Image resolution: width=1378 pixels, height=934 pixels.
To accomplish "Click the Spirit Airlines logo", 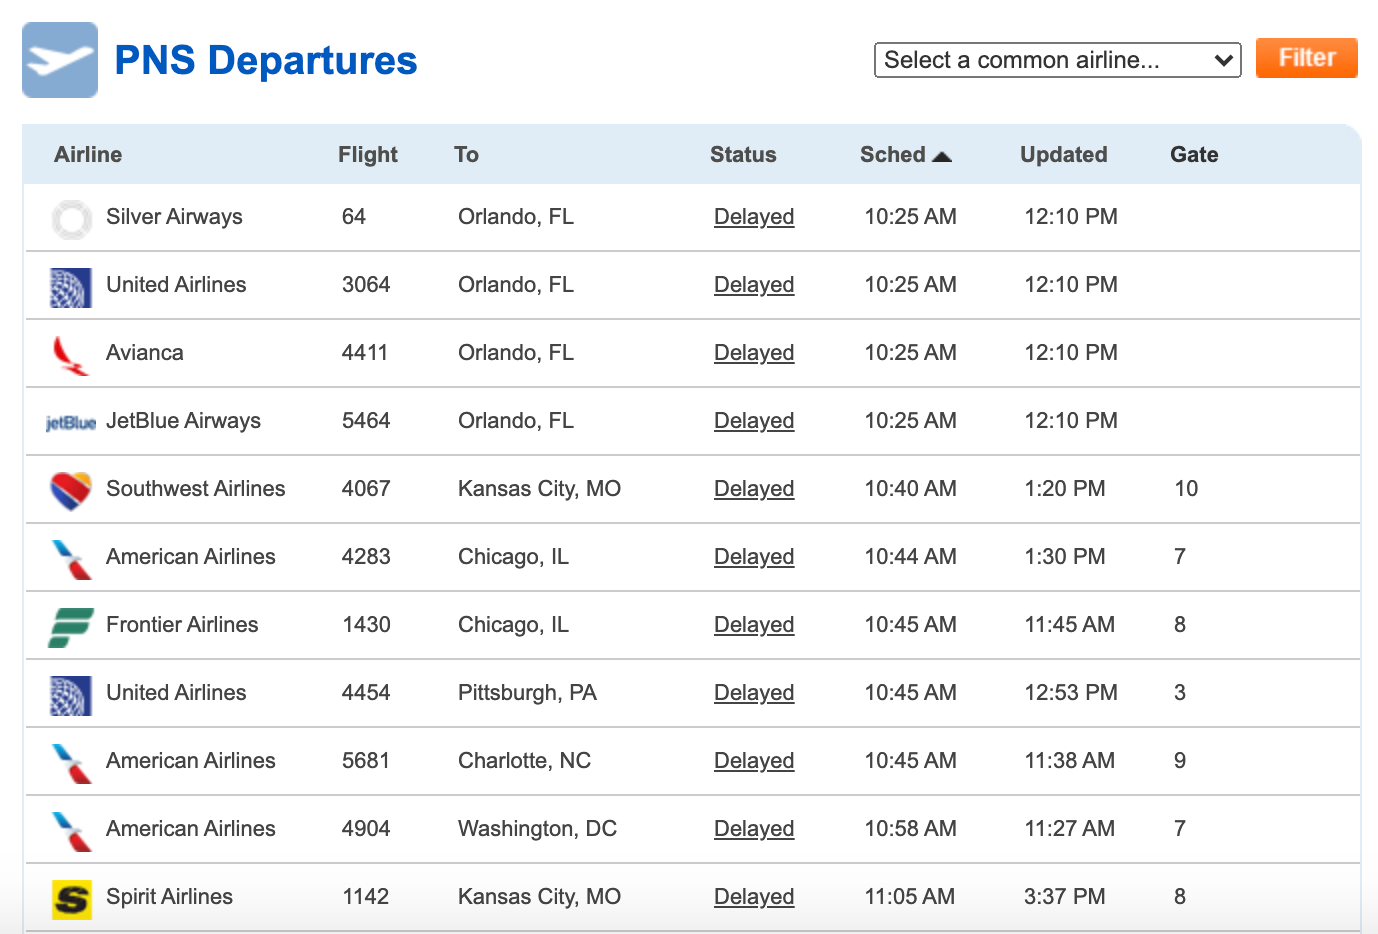I will tap(71, 899).
